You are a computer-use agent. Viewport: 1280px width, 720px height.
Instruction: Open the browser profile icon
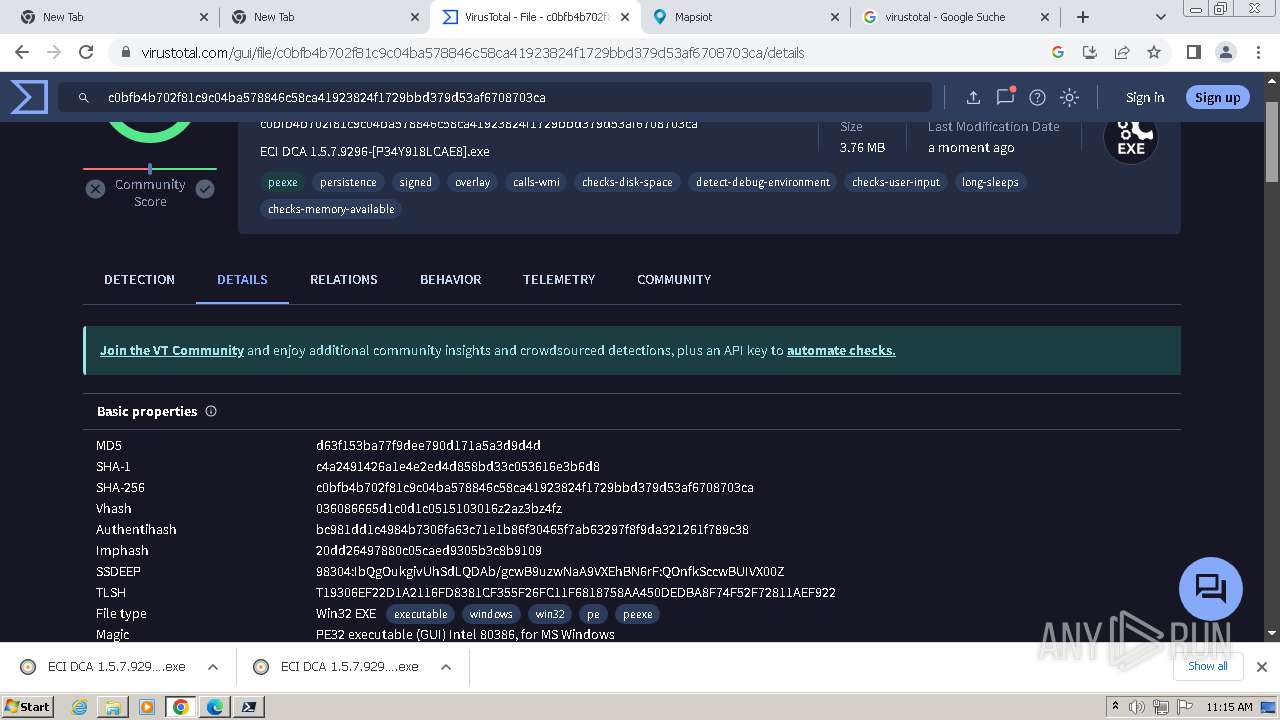(1225, 52)
